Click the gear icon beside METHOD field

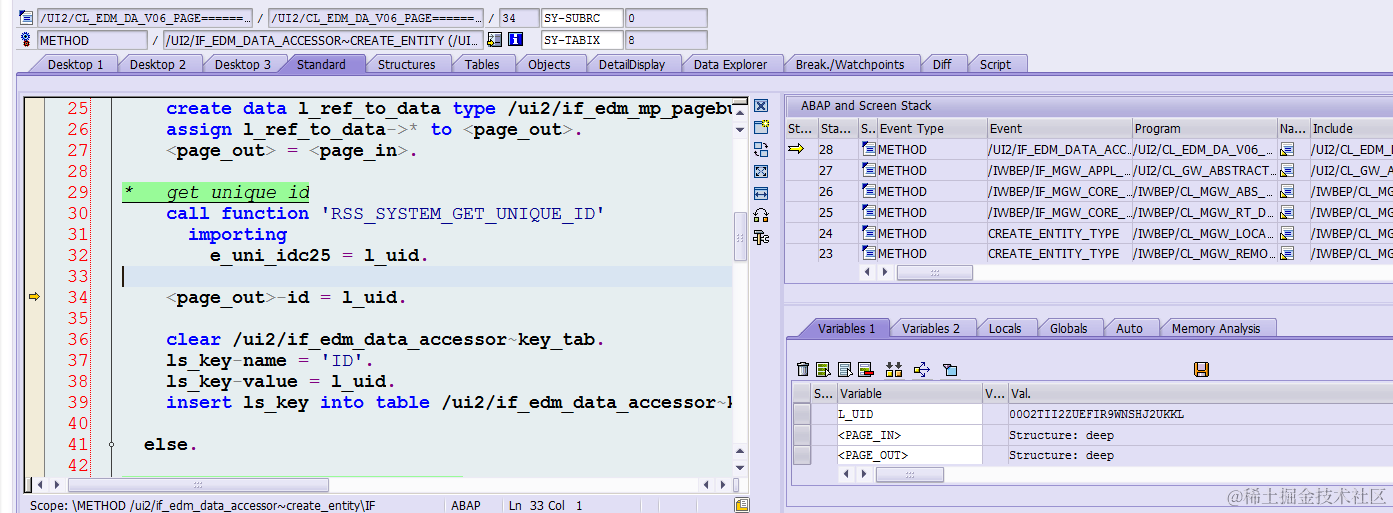pos(26,40)
